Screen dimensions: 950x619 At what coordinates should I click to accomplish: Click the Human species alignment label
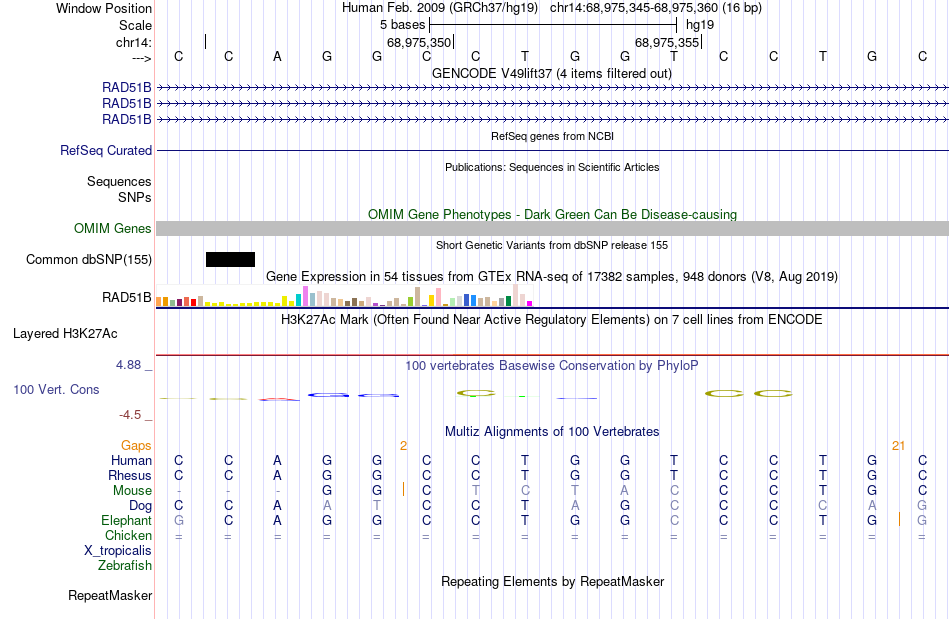(x=131, y=460)
